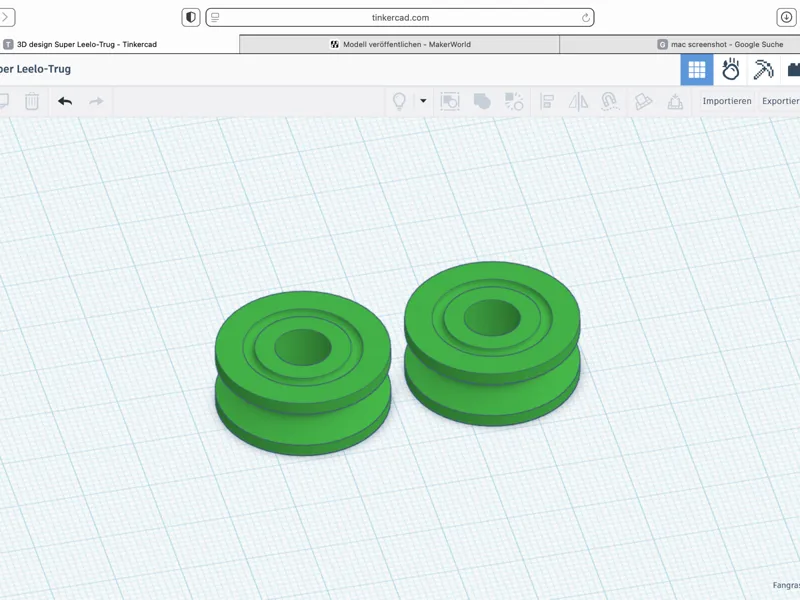Click the redo arrow in the toolbar
The image size is (800, 600).
coord(96,101)
